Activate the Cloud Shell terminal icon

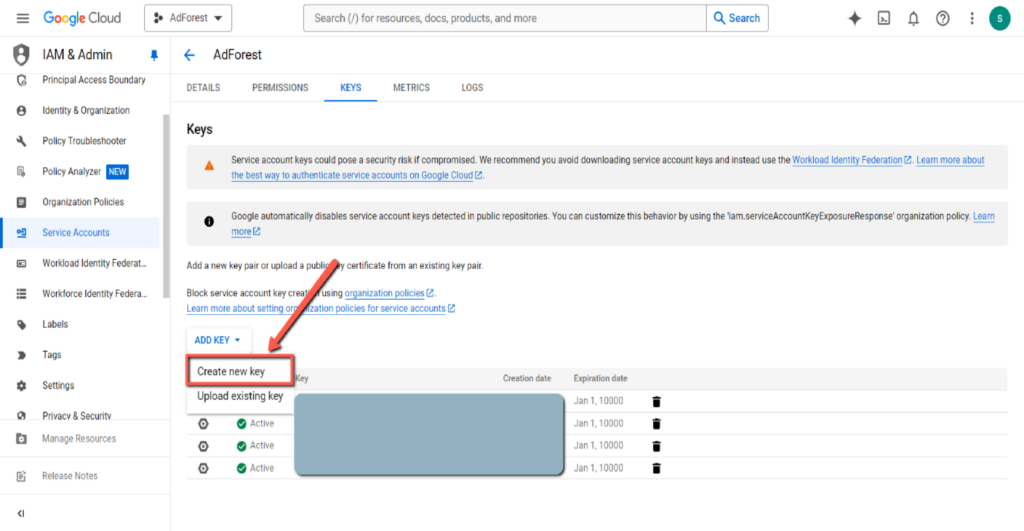(884, 18)
